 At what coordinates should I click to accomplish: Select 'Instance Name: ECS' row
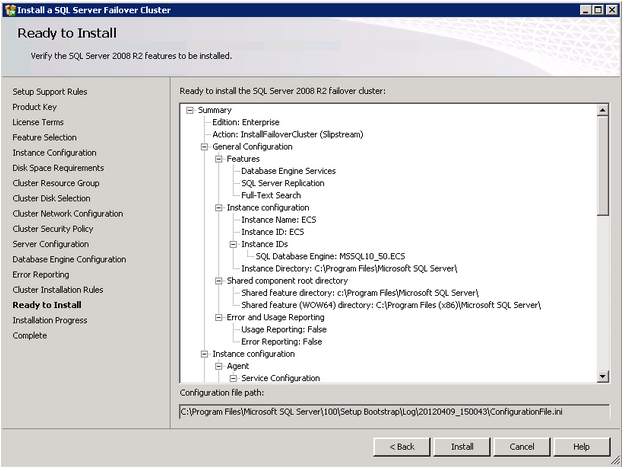point(279,220)
